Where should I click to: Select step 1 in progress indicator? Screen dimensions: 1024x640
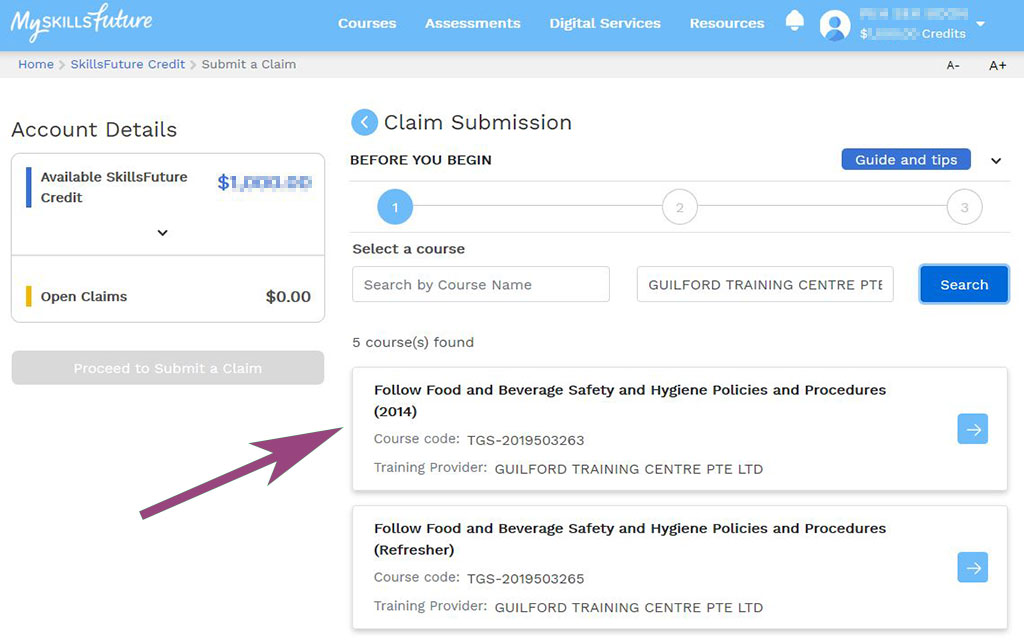pyautogui.click(x=394, y=207)
